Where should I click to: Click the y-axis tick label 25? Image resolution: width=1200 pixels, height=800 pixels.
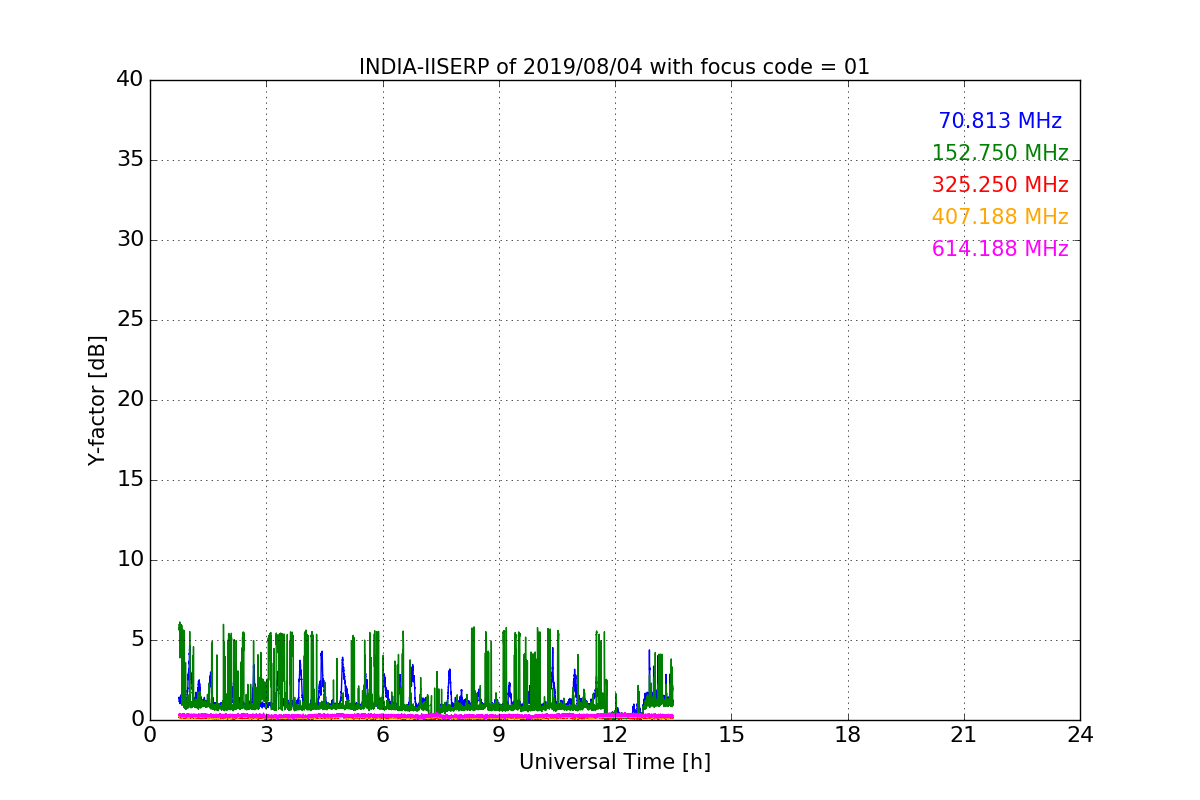(130, 320)
